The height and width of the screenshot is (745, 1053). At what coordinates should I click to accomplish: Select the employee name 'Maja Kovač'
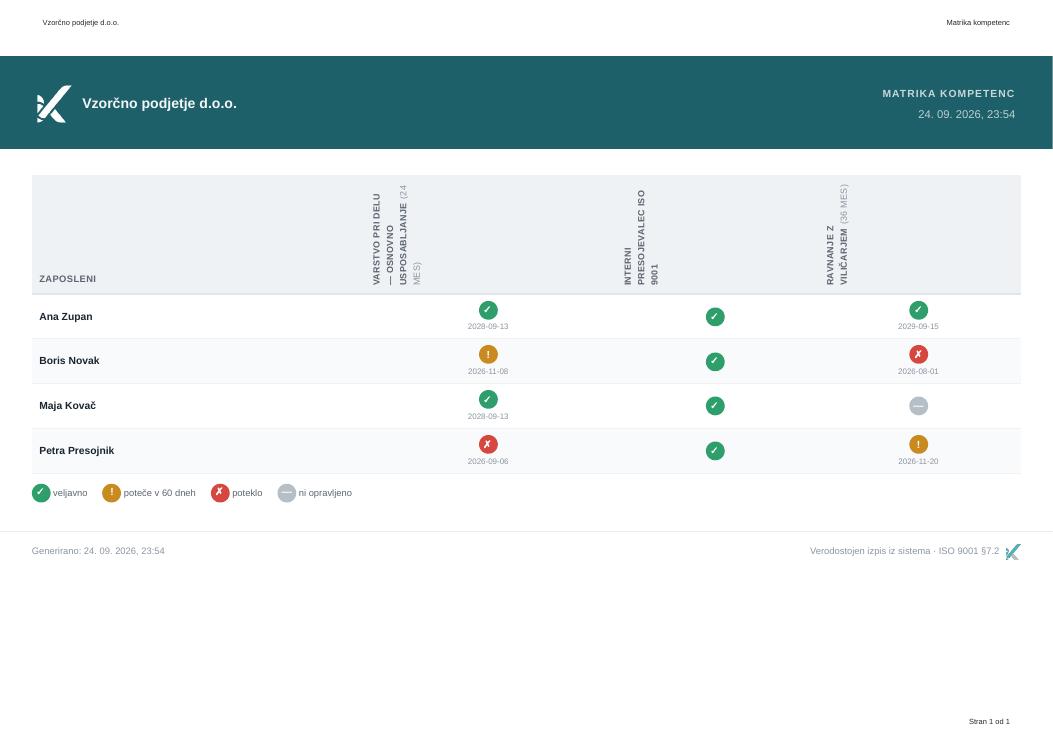pos(67,406)
